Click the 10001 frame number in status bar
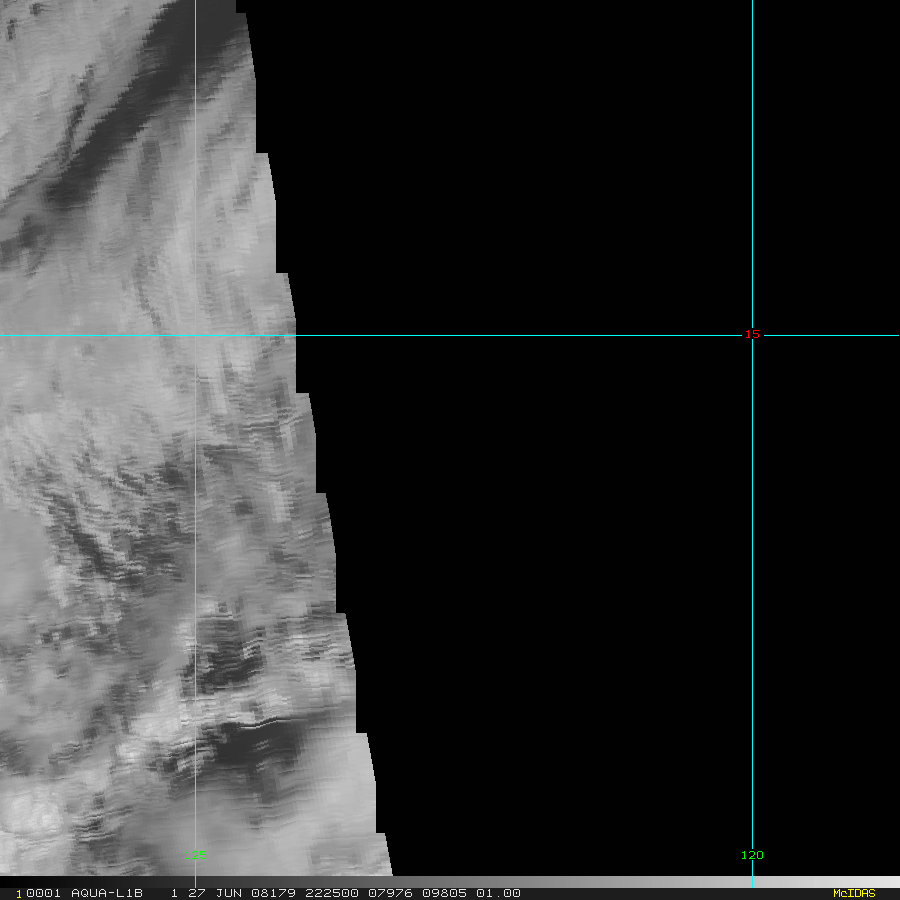Viewport: 900px width, 900px height. (x=38, y=893)
